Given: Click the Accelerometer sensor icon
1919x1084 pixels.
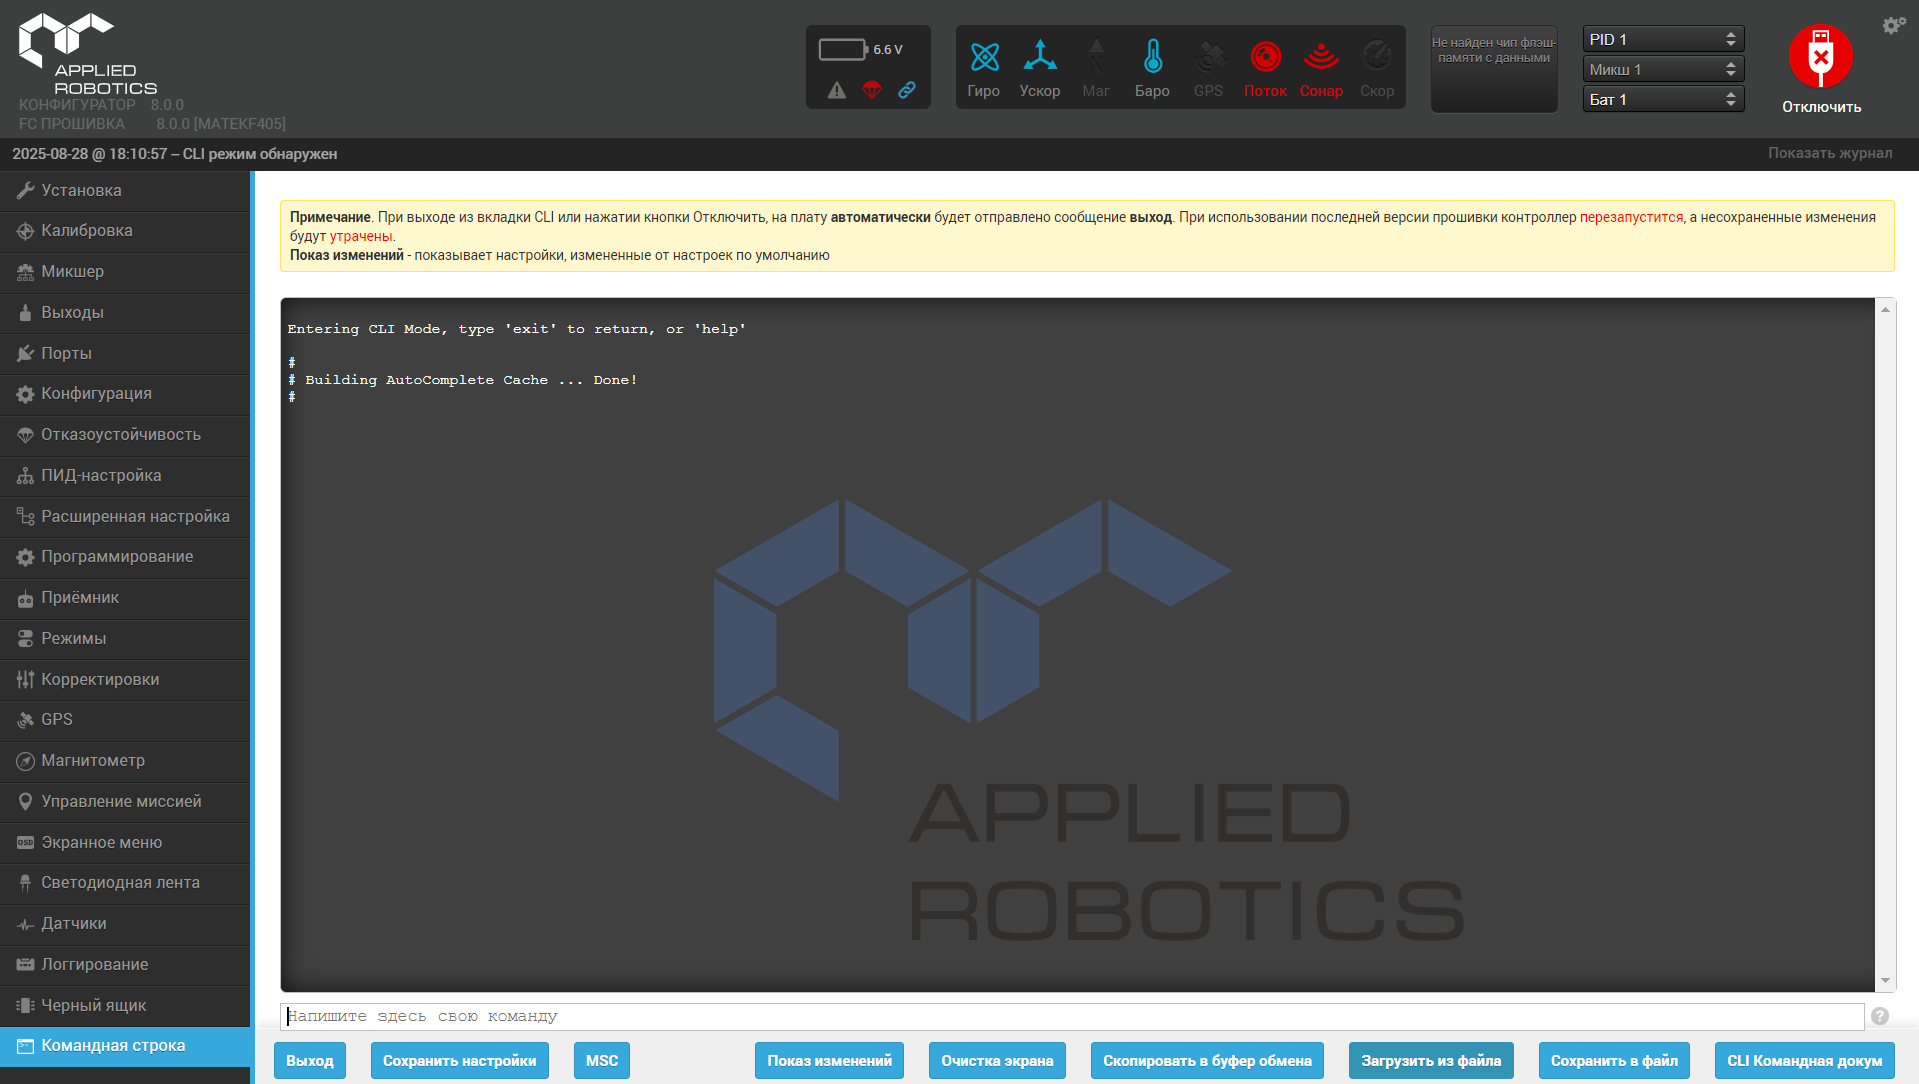Looking at the screenshot, I should tap(1039, 58).
